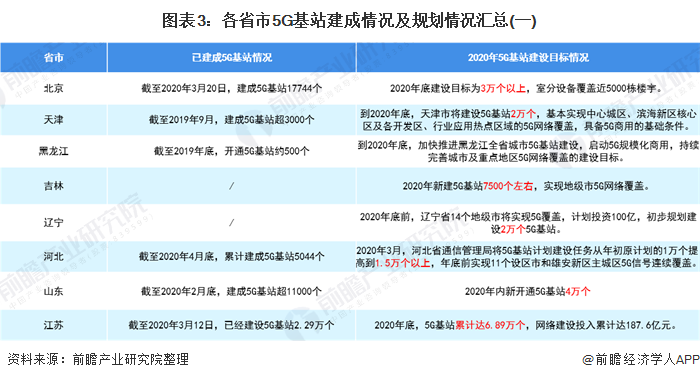
Task: Click Beijing's 3万个以上 target text
Action: (503, 88)
